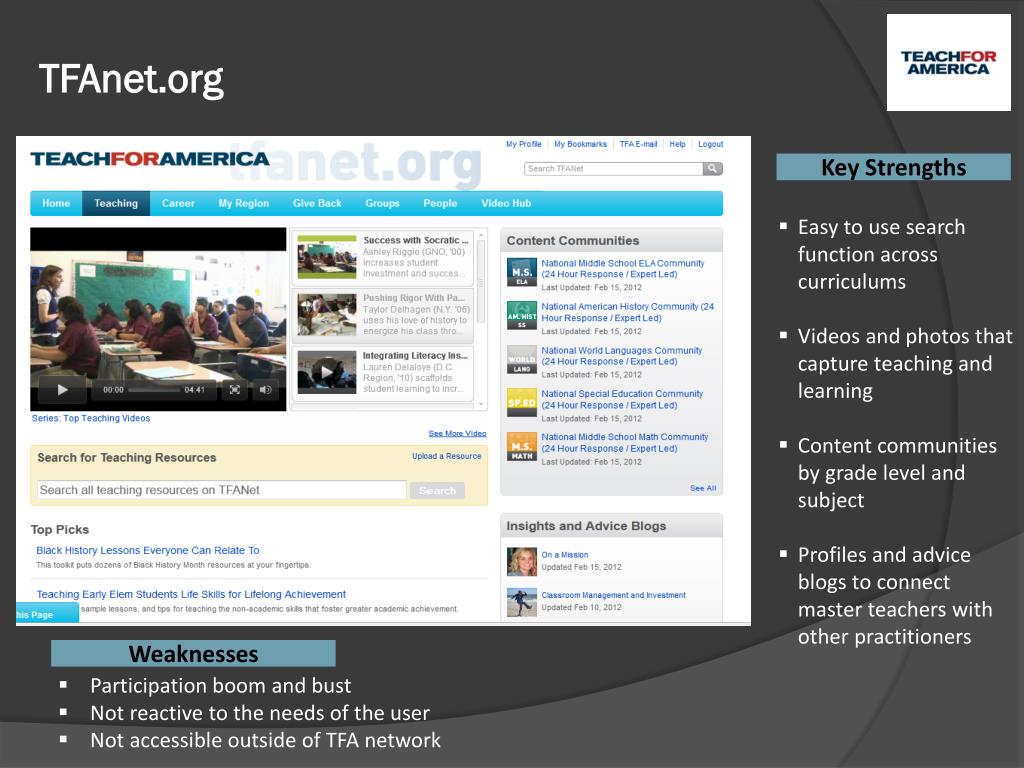Open Series: Top Teaching Videos link
Viewport: 1024px width, 768px height.
click(x=91, y=419)
